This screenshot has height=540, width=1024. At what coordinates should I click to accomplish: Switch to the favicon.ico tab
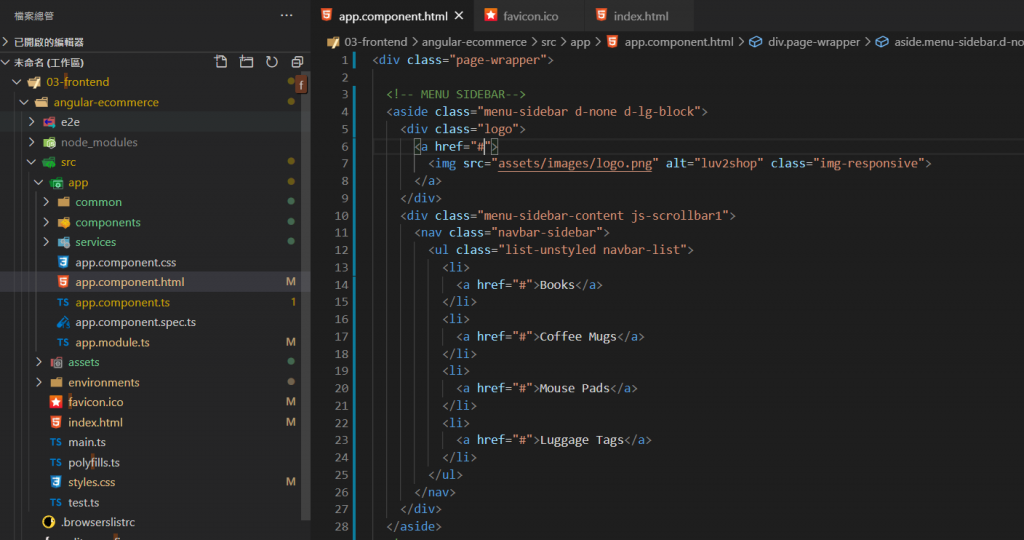530,16
